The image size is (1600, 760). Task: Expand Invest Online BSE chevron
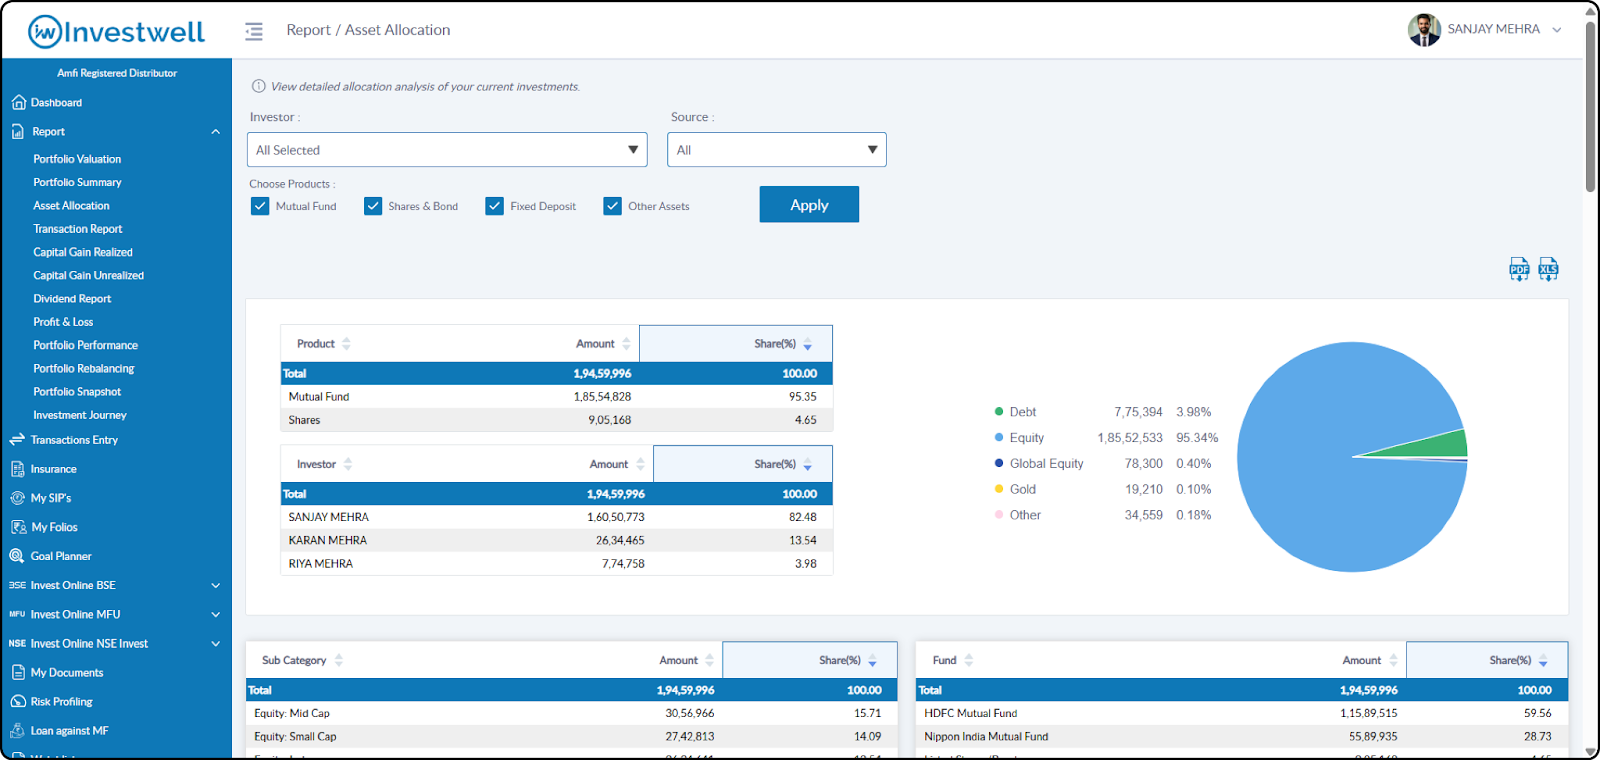click(216, 586)
